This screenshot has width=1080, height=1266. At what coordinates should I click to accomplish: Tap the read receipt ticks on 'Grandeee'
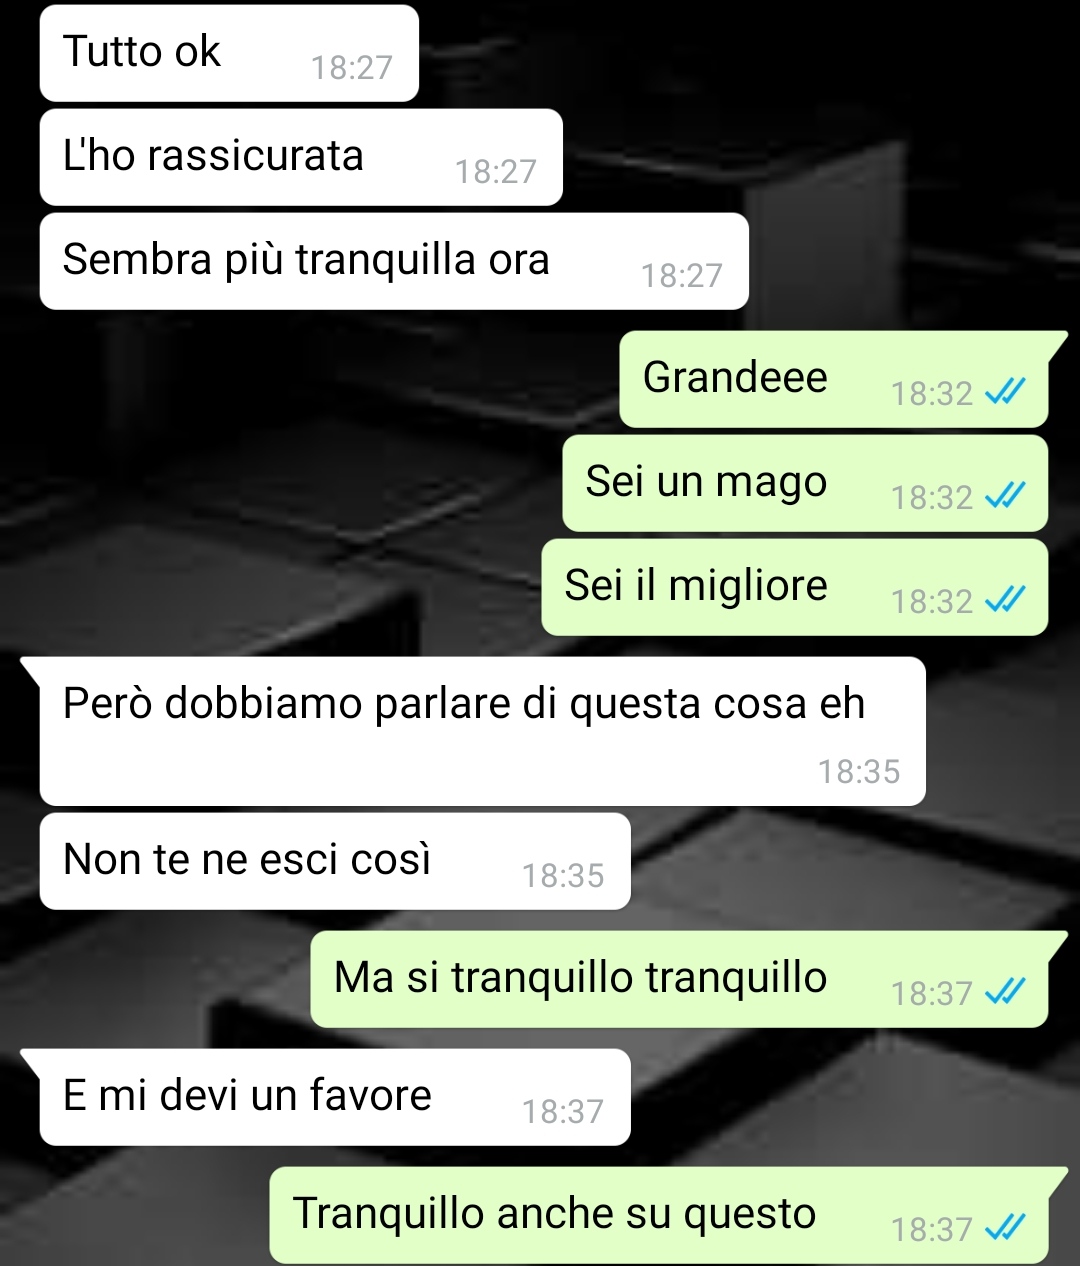tap(1005, 393)
